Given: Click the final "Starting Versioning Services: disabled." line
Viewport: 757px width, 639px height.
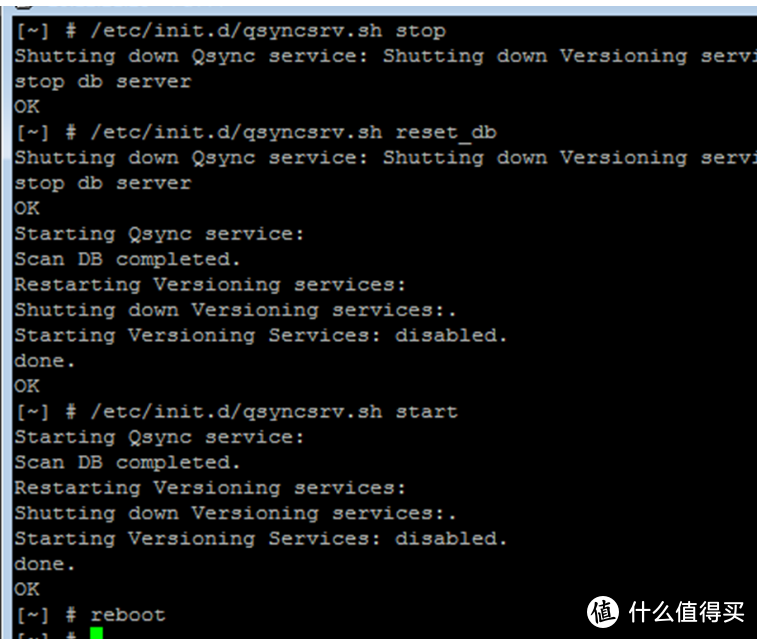Looking at the screenshot, I should click(261, 538).
